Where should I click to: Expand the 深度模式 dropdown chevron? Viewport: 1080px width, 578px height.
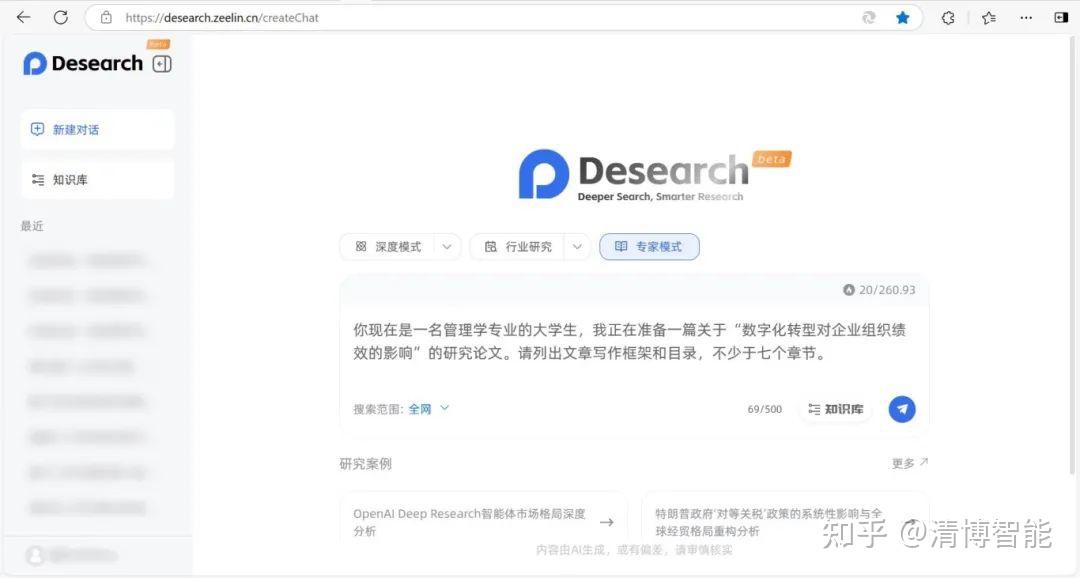coord(446,246)
